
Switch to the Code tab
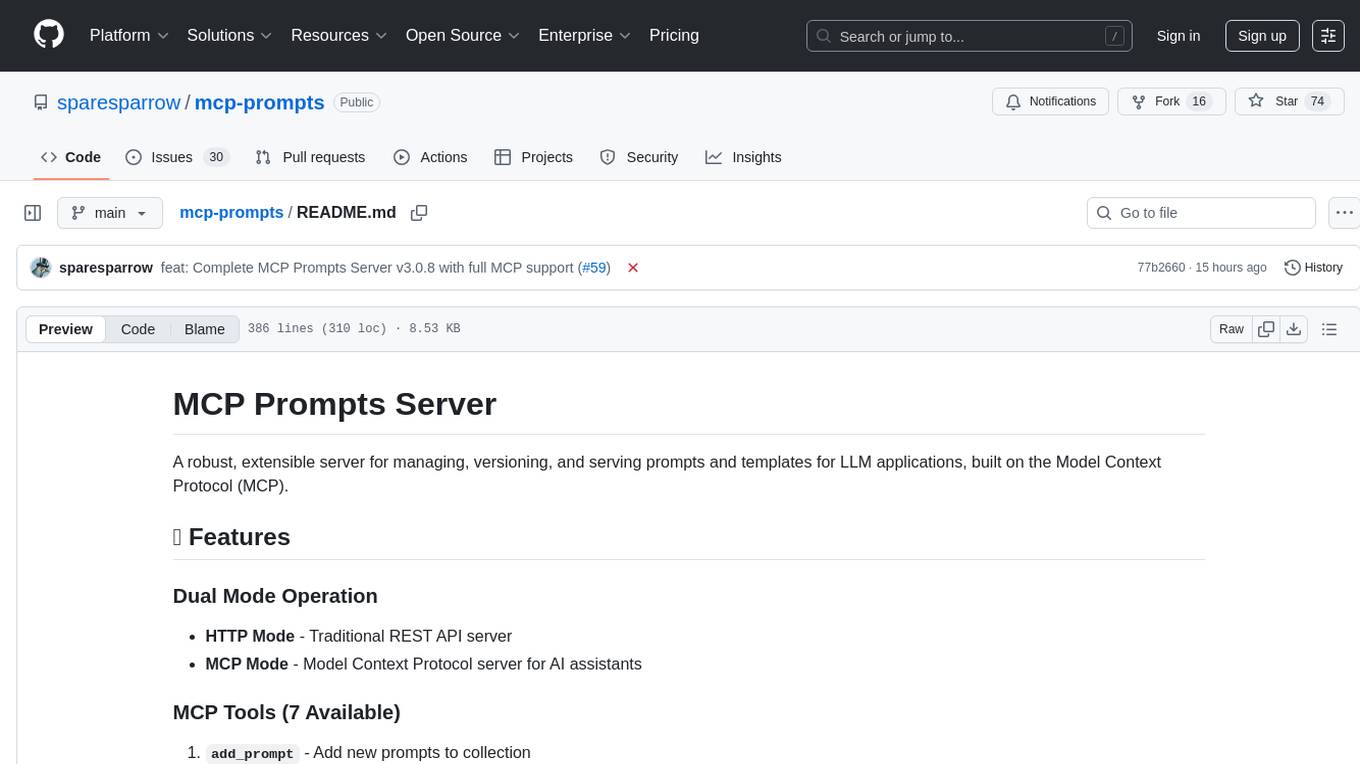[x=71, y=157]
